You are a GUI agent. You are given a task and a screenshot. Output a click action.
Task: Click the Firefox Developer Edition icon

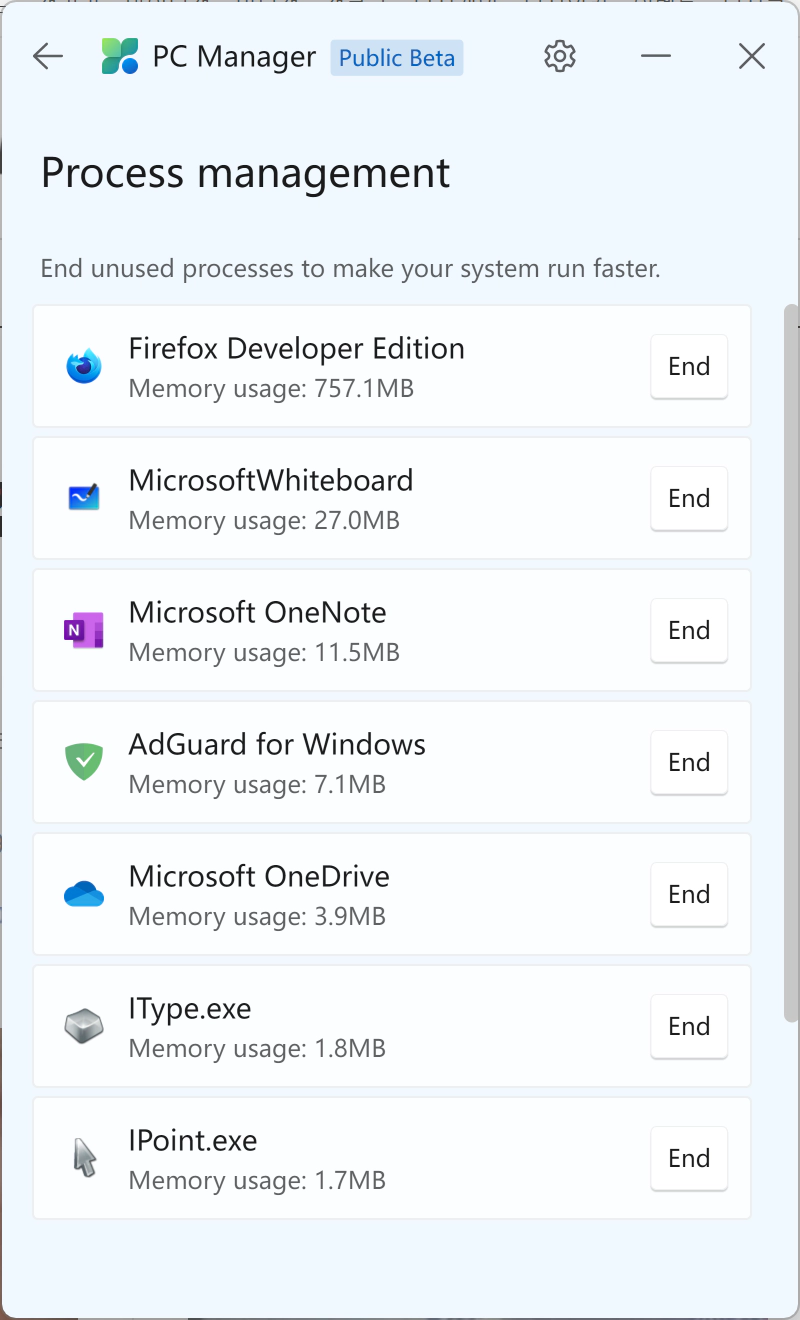tap(84, 367)
